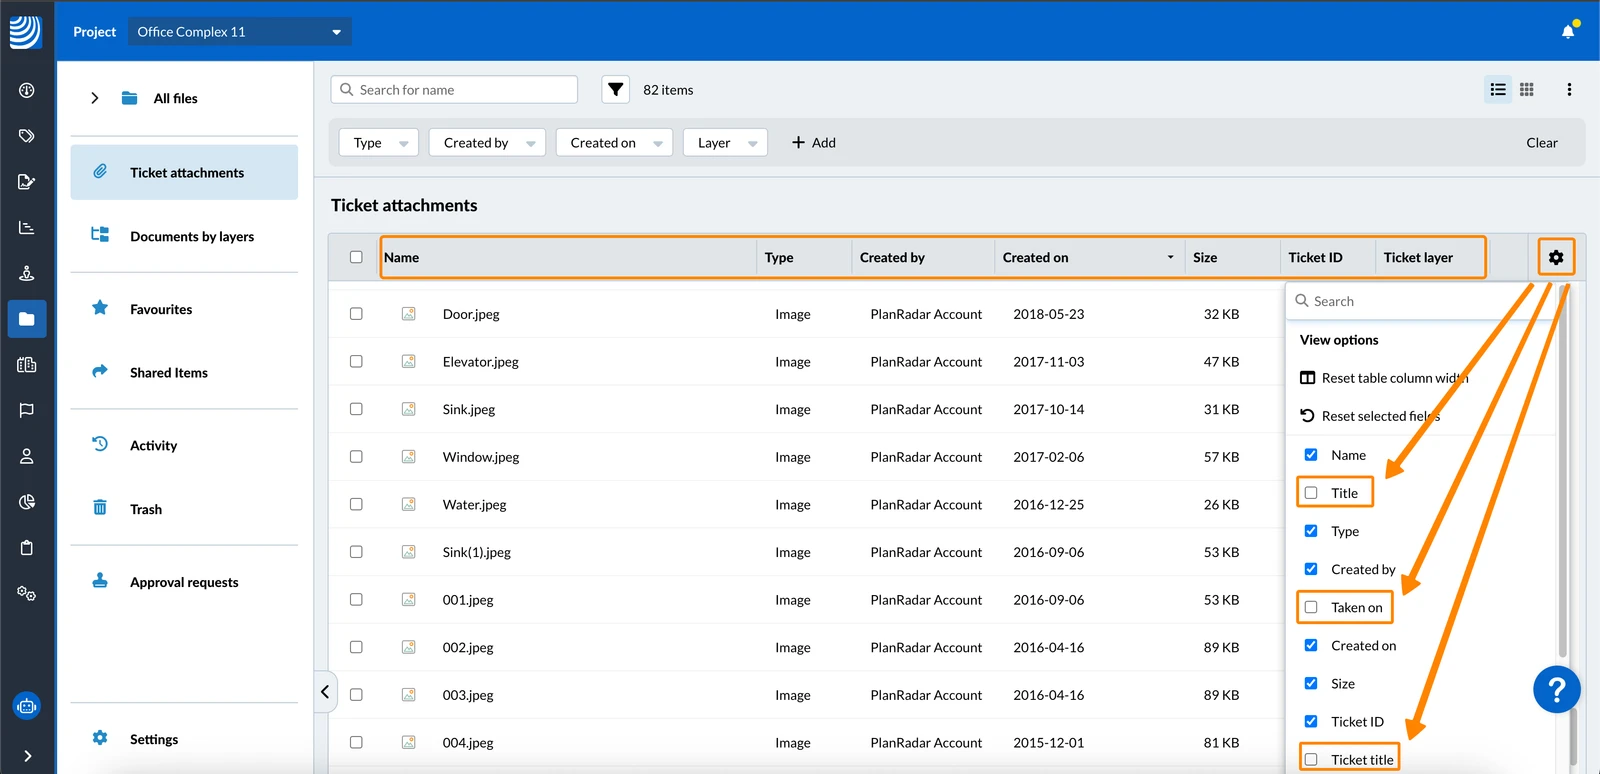Expand the All files tree

[x=95, y=98]
